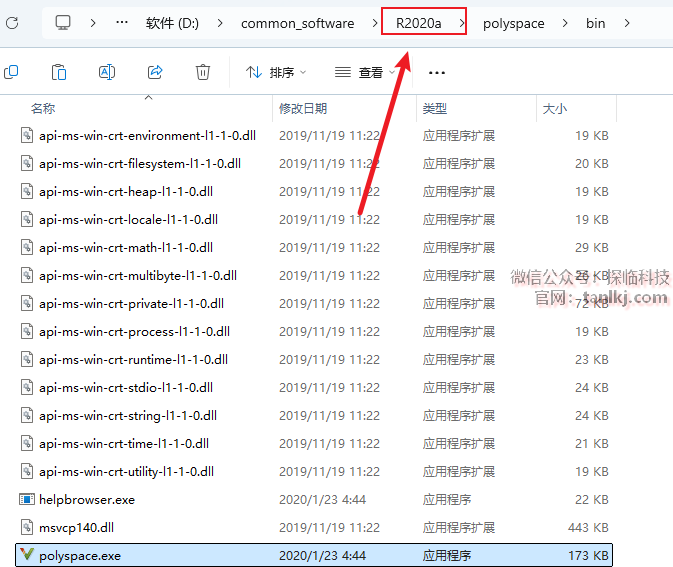Select api-ms-win-crt-runtime-l1-1-0.dll

133,359
